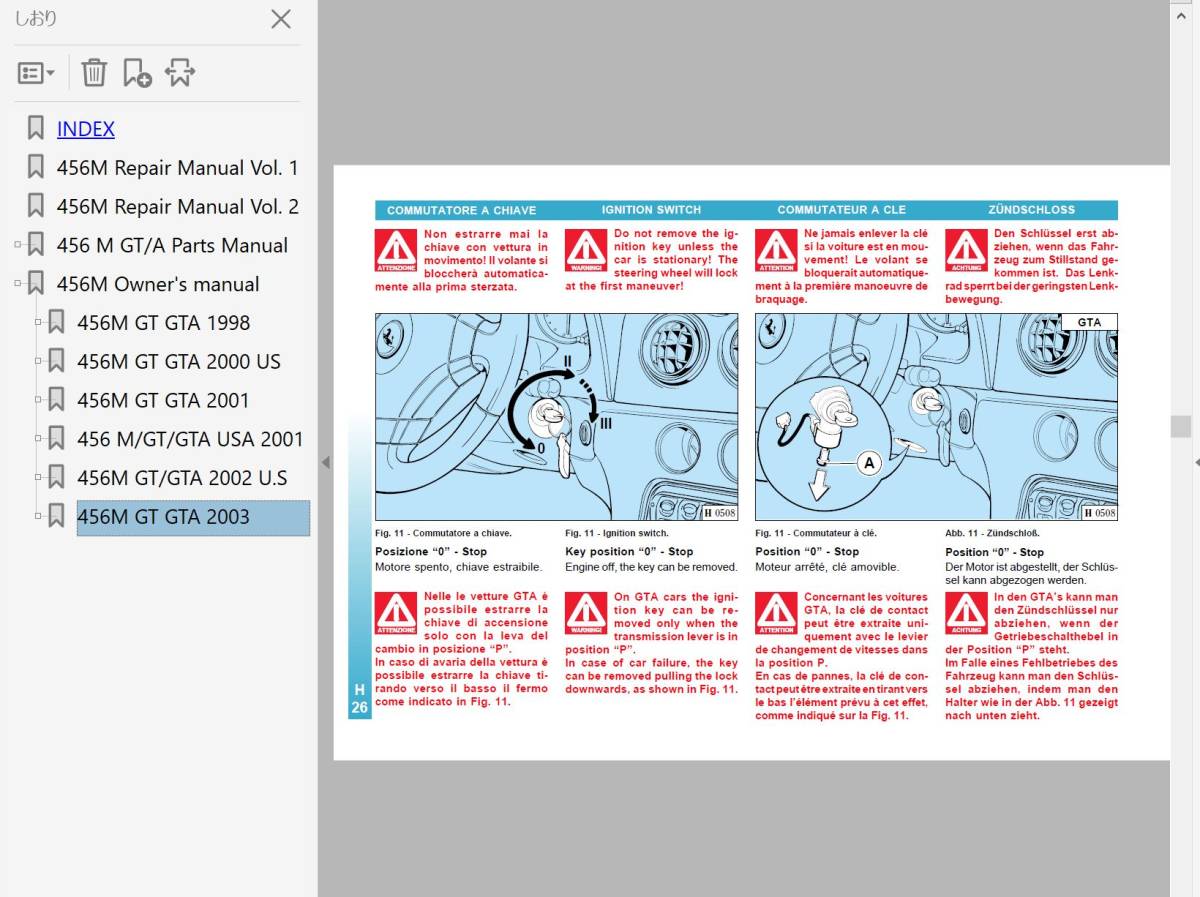Expand the 456M GT GTA 1998 node
1200x897 pixels.
pyautogui.click(x=39, y=323)
